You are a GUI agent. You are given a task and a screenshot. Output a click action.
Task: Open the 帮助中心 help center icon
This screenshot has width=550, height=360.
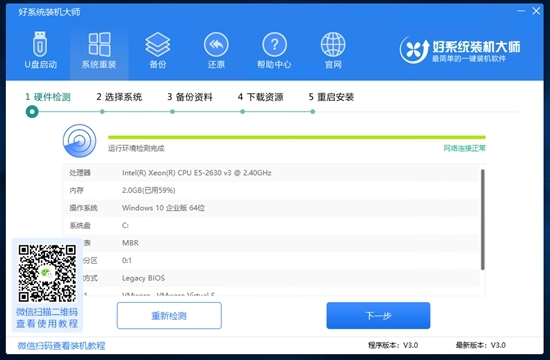[x=274, y=50]
